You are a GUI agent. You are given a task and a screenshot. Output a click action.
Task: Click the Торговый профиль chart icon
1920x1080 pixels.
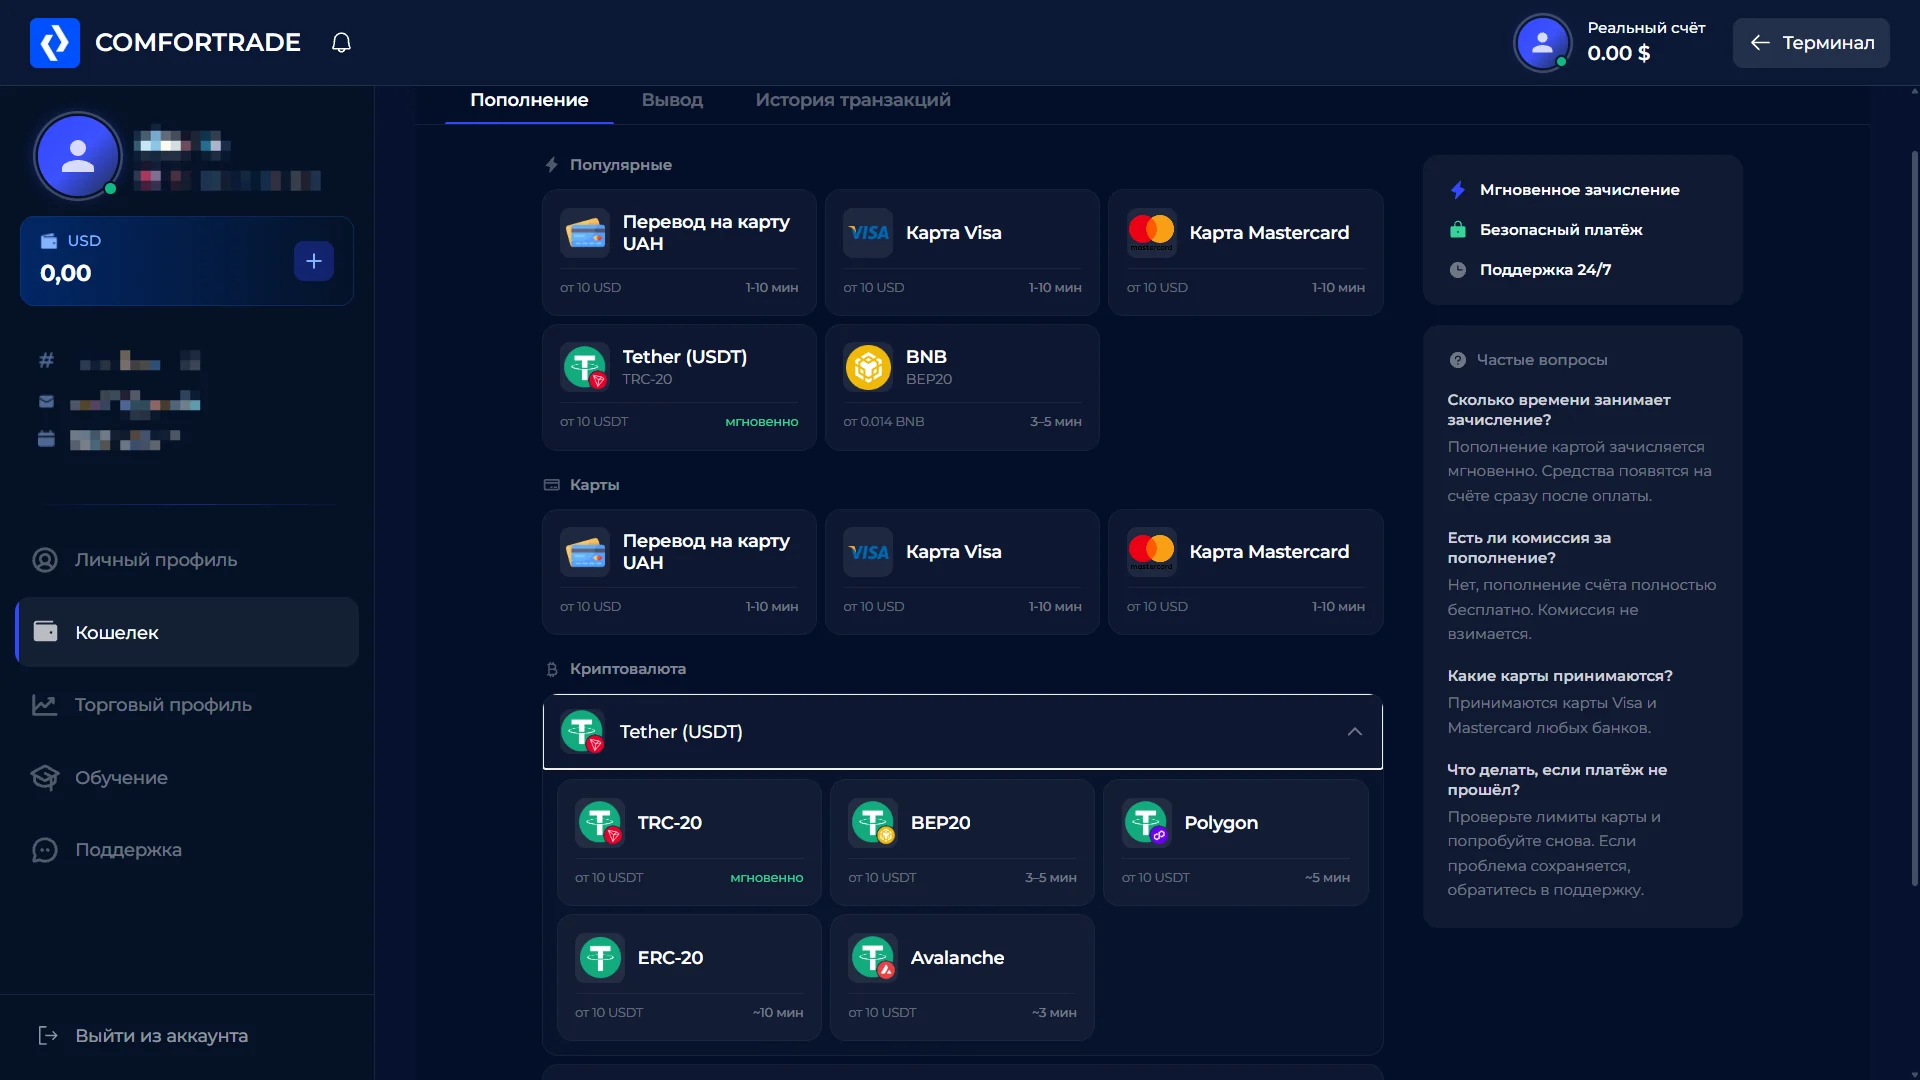[x=45, y=705]
